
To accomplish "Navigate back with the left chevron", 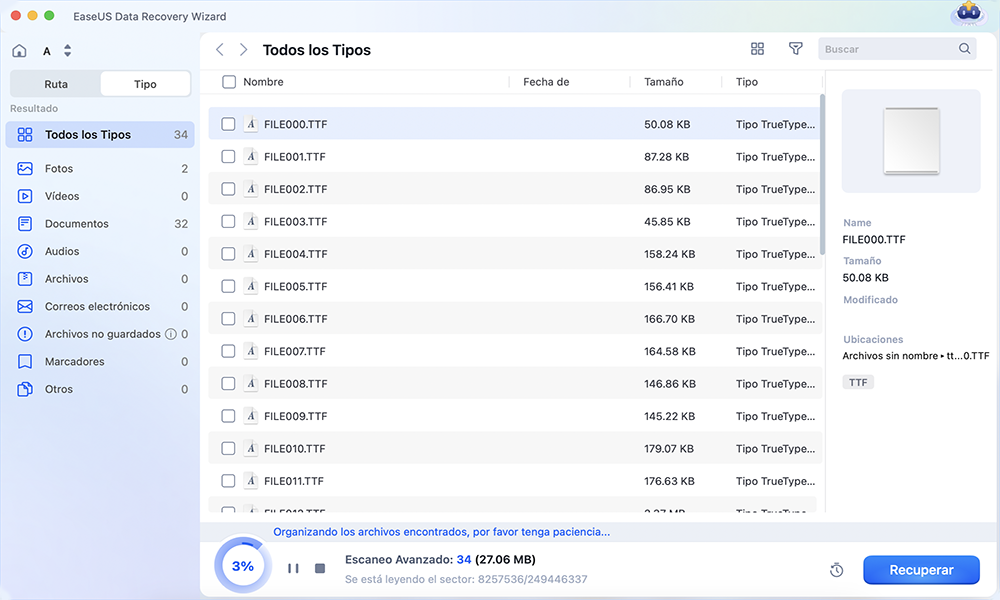I will point(219,50).
